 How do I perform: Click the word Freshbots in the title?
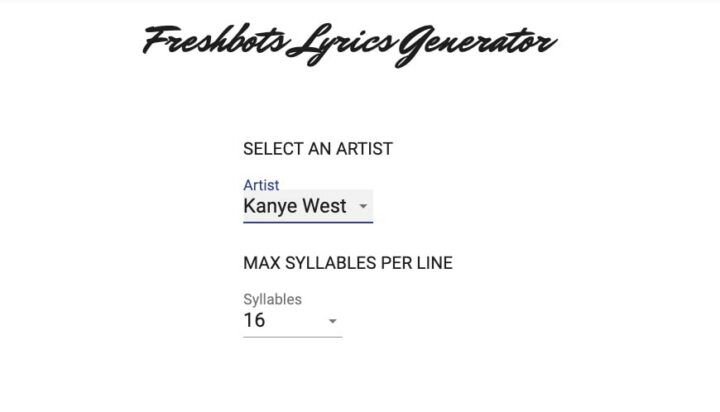pos(213,43)
